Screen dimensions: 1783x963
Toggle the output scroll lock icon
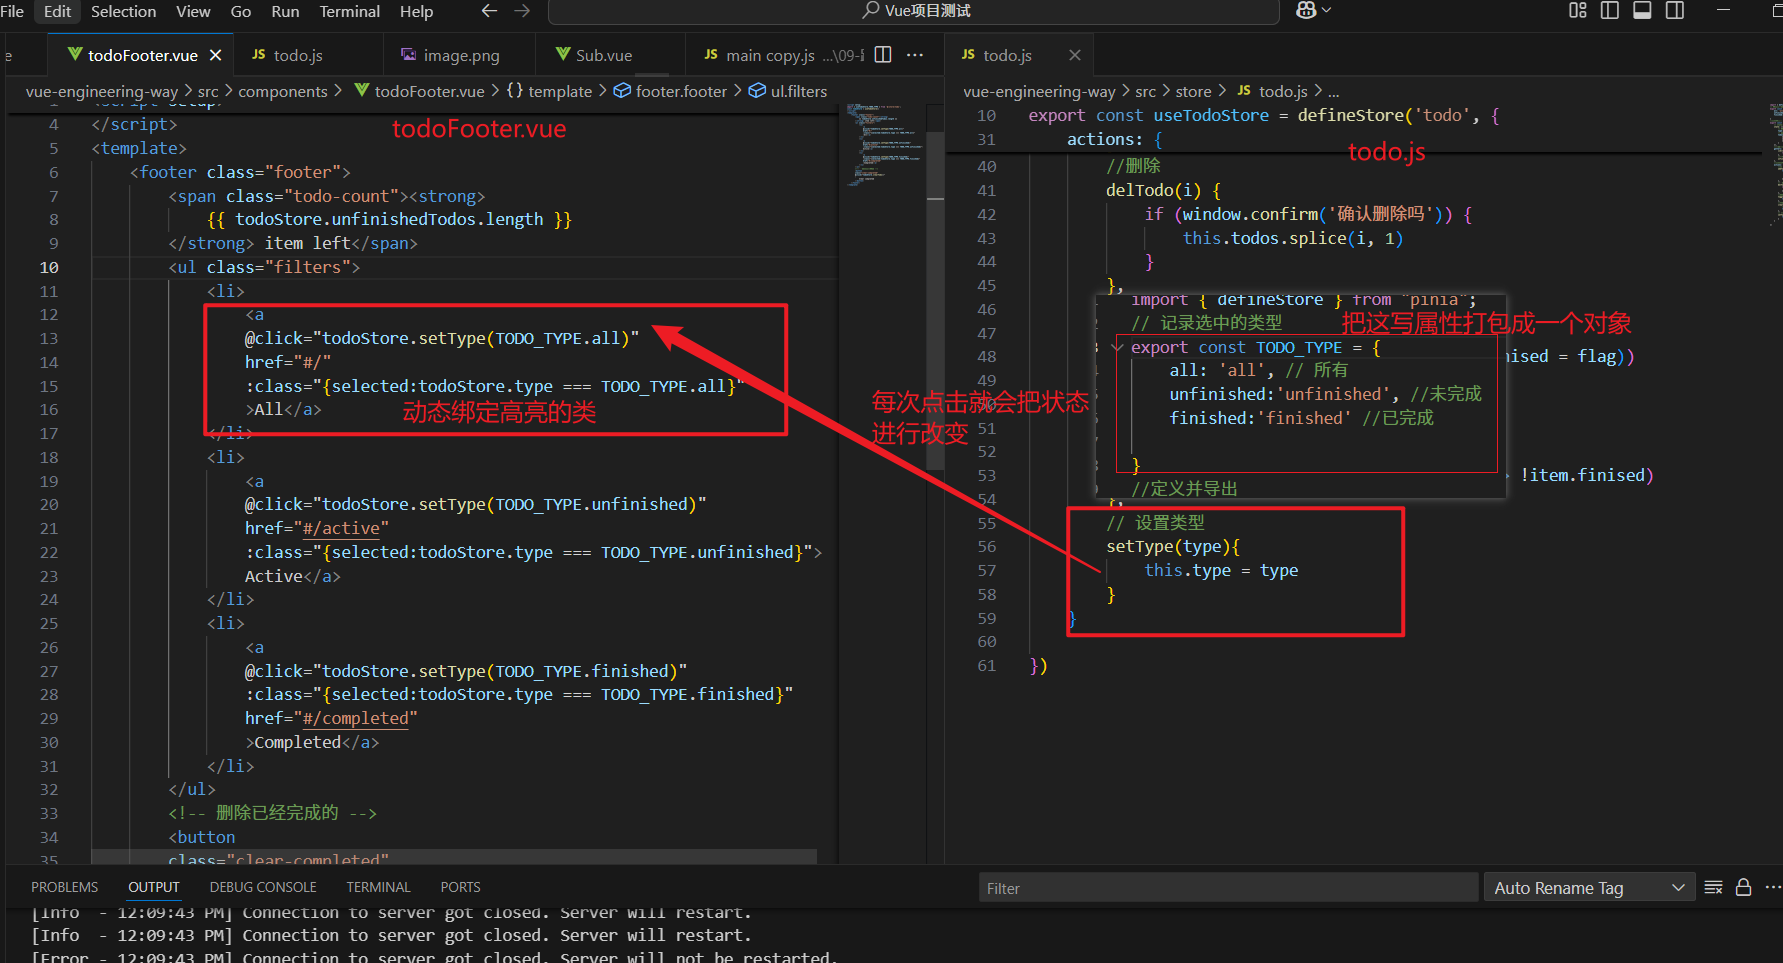[1743, 887]
